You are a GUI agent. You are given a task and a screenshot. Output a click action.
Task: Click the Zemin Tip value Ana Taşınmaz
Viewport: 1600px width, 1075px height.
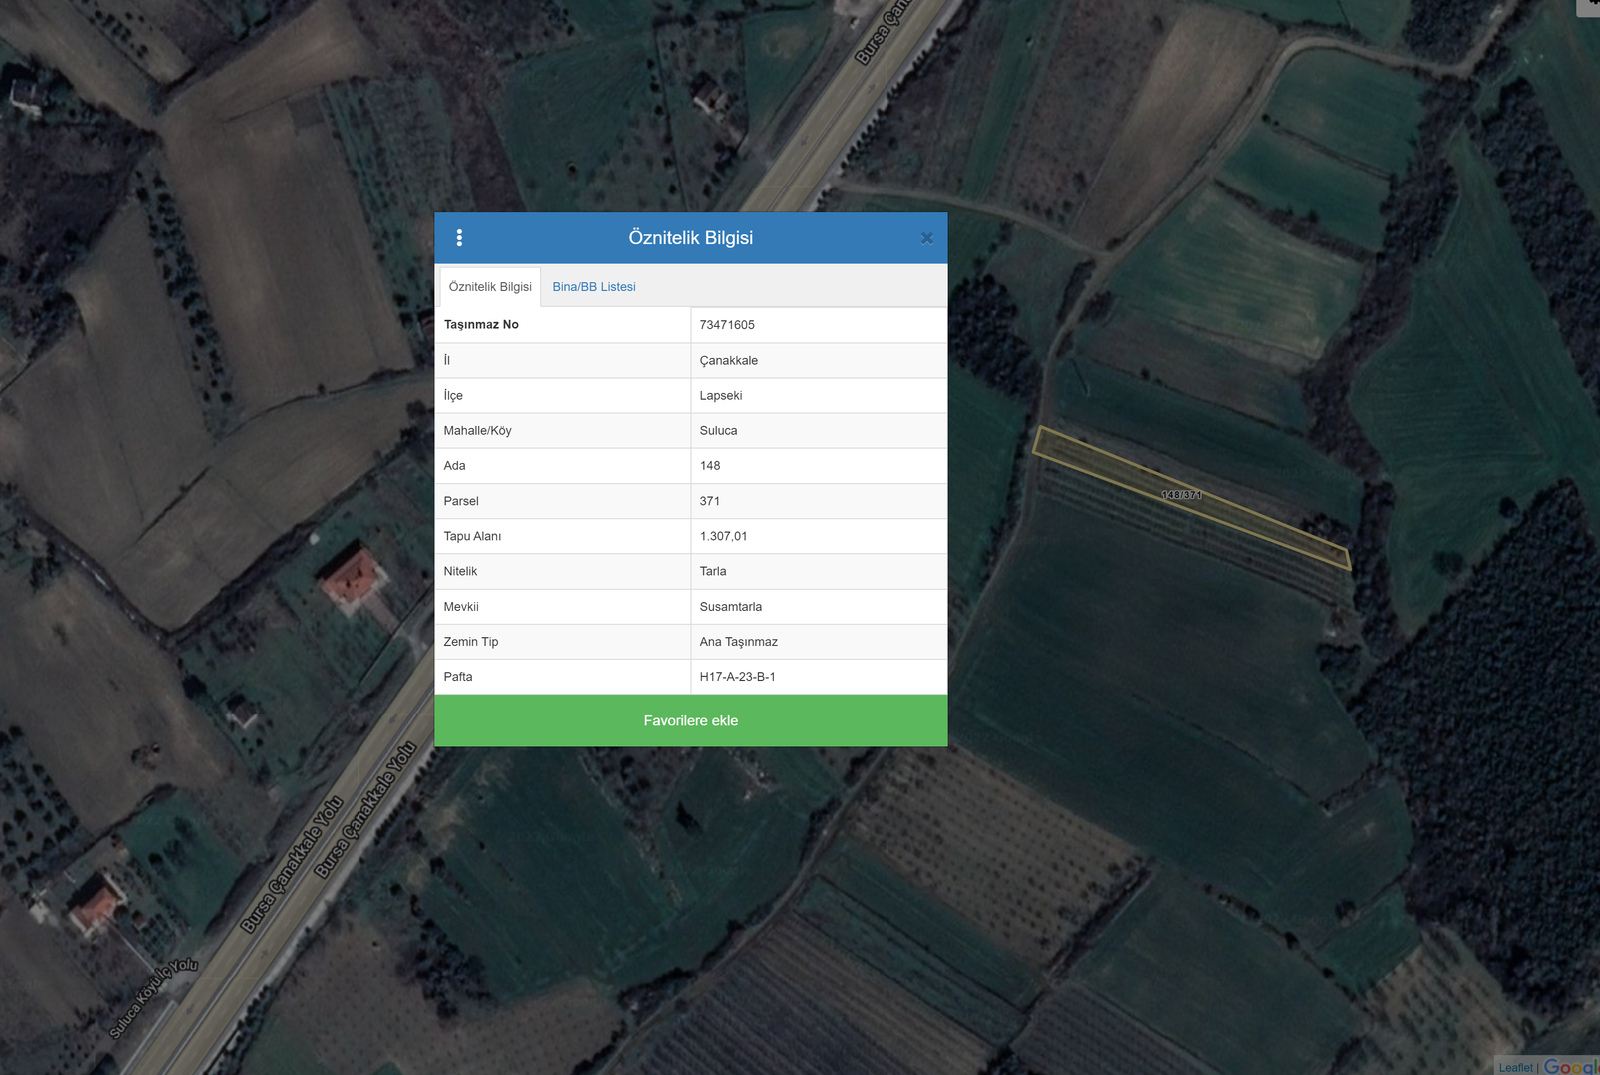tap(738, 642)
